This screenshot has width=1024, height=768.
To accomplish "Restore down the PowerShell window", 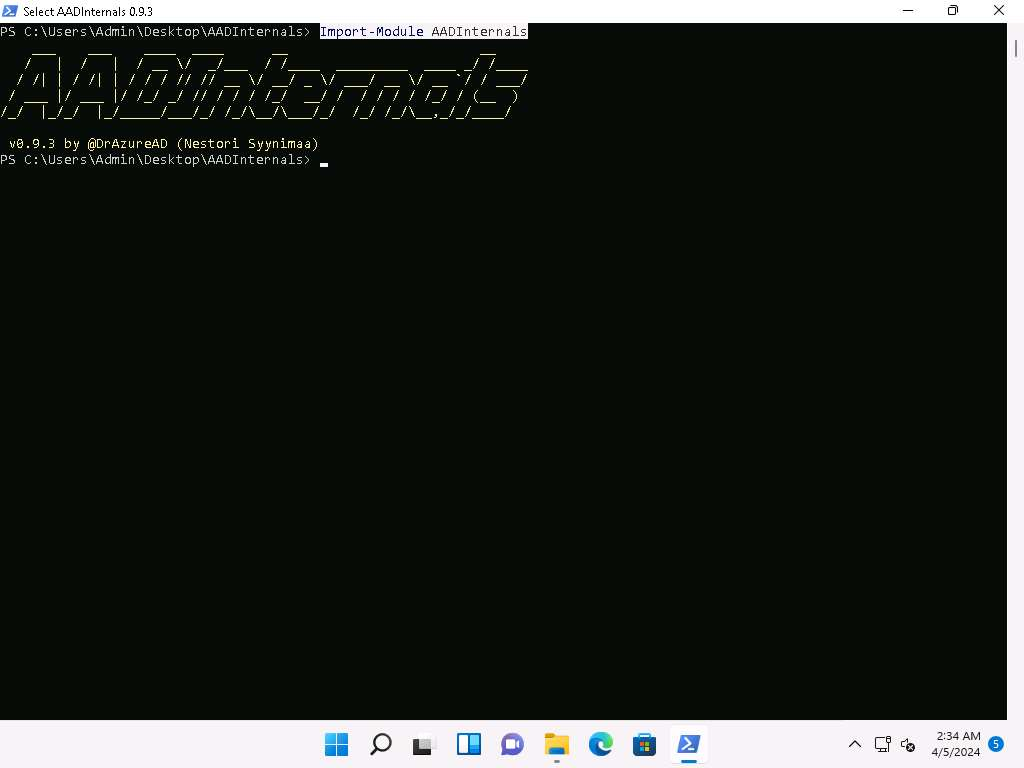I will [953, 11].
